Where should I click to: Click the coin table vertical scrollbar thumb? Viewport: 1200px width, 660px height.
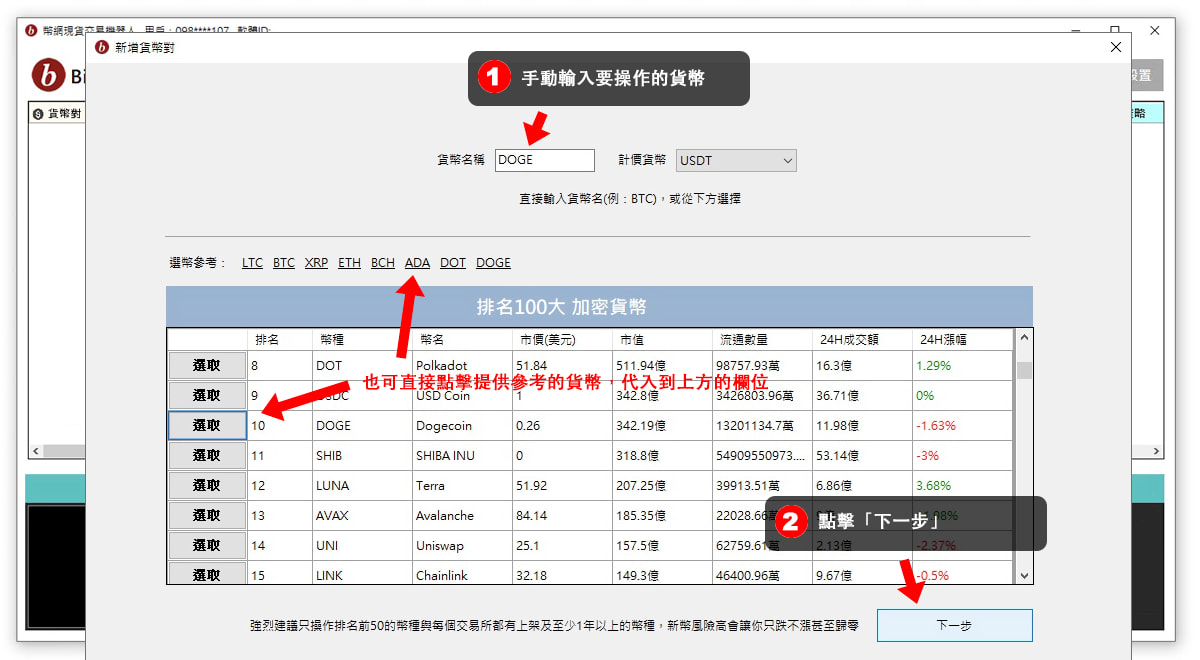point(1023,371)
